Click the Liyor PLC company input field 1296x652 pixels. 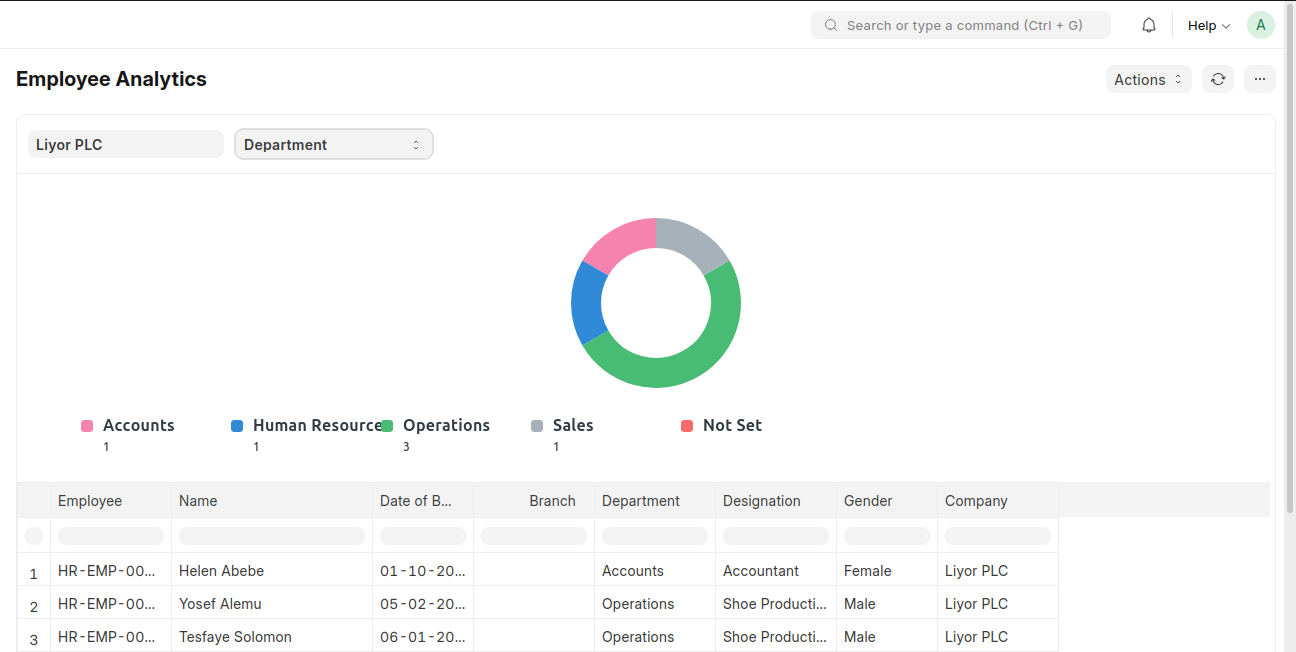[126, 144]
